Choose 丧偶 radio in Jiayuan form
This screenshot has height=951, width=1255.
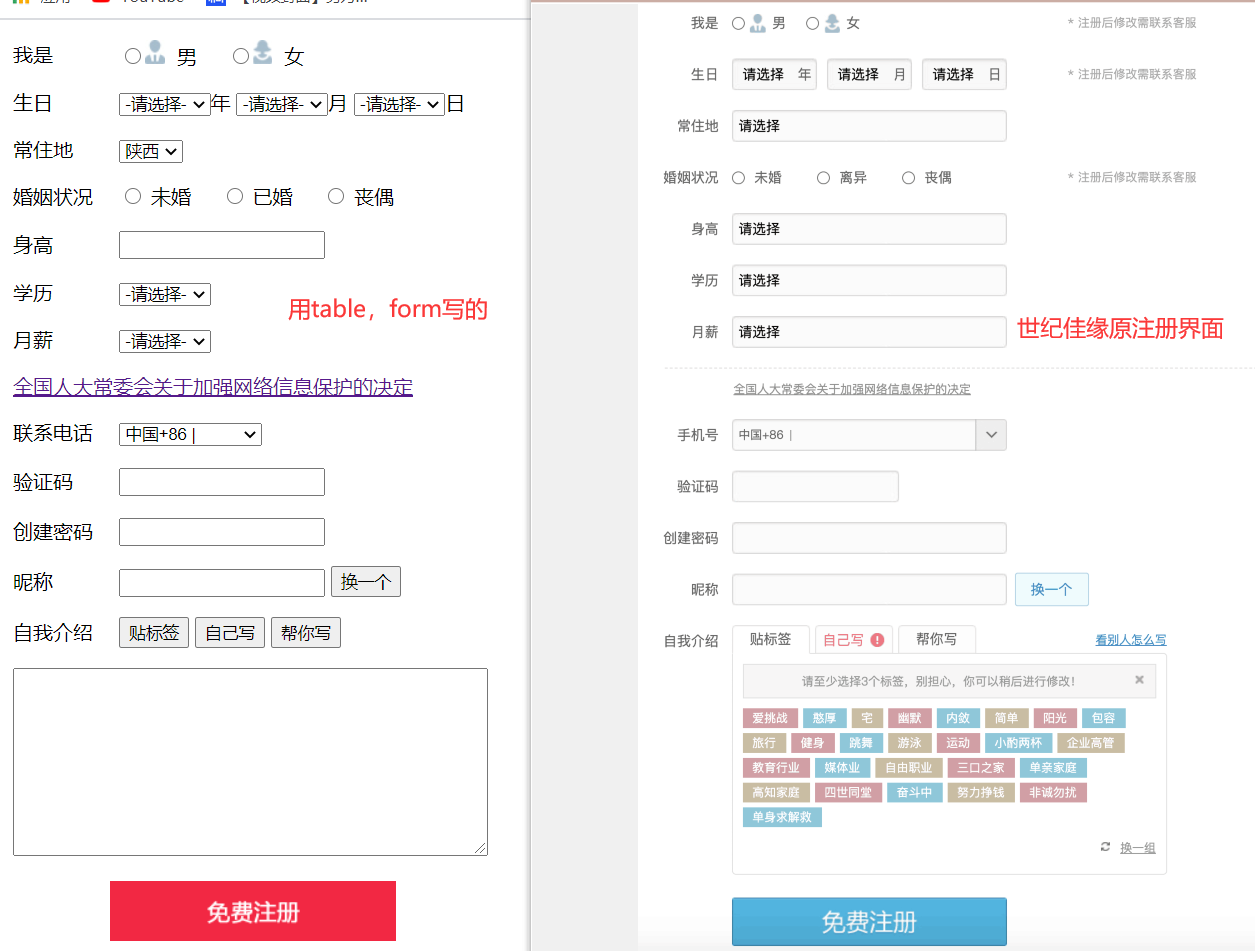[908, 178]
